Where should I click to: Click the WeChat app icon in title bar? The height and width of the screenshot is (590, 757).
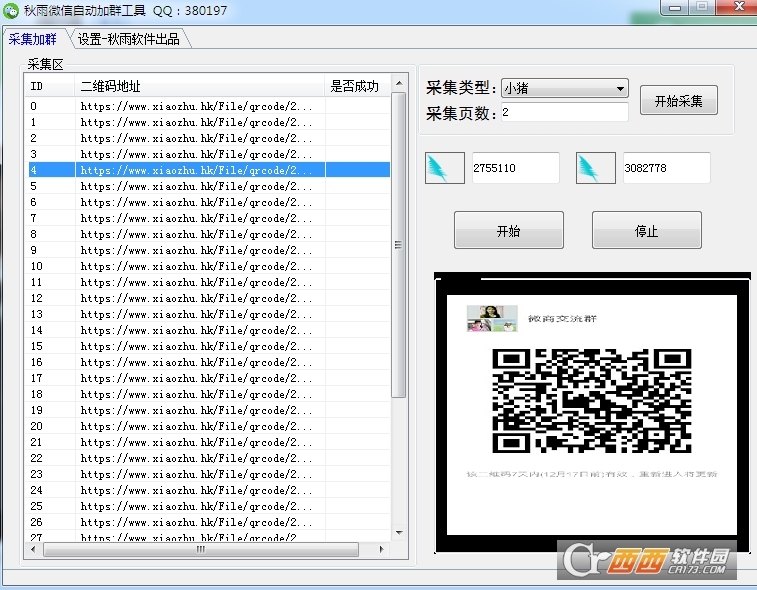(x=11, y=11)
